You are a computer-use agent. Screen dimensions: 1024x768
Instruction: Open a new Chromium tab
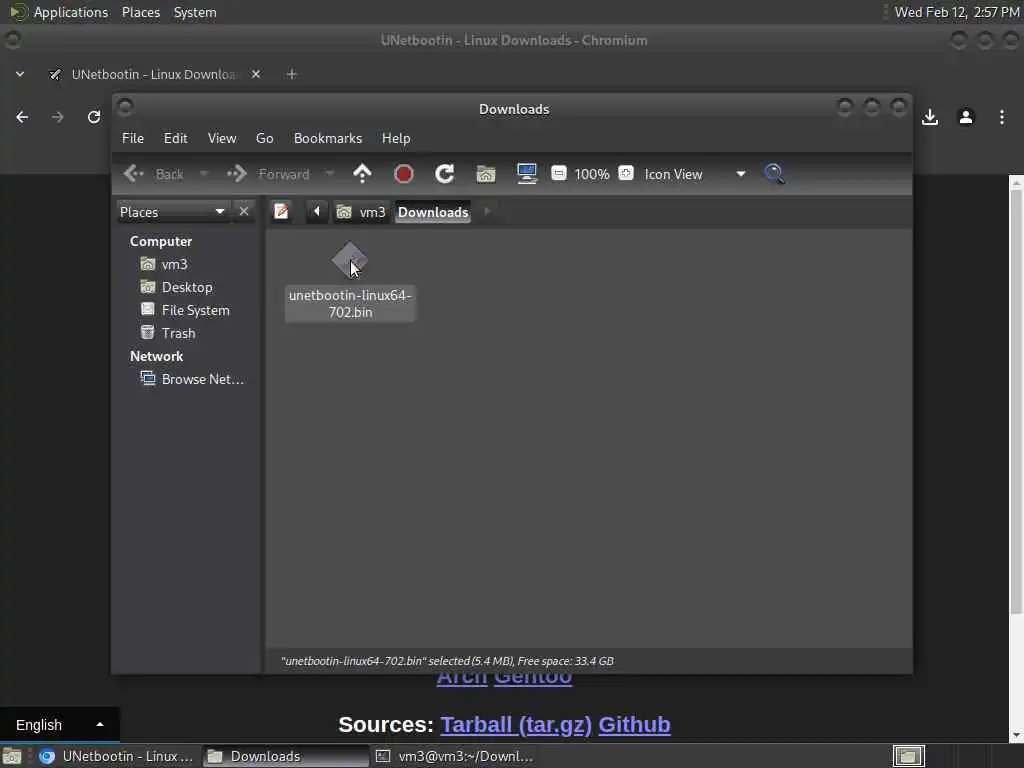point(292,74)
